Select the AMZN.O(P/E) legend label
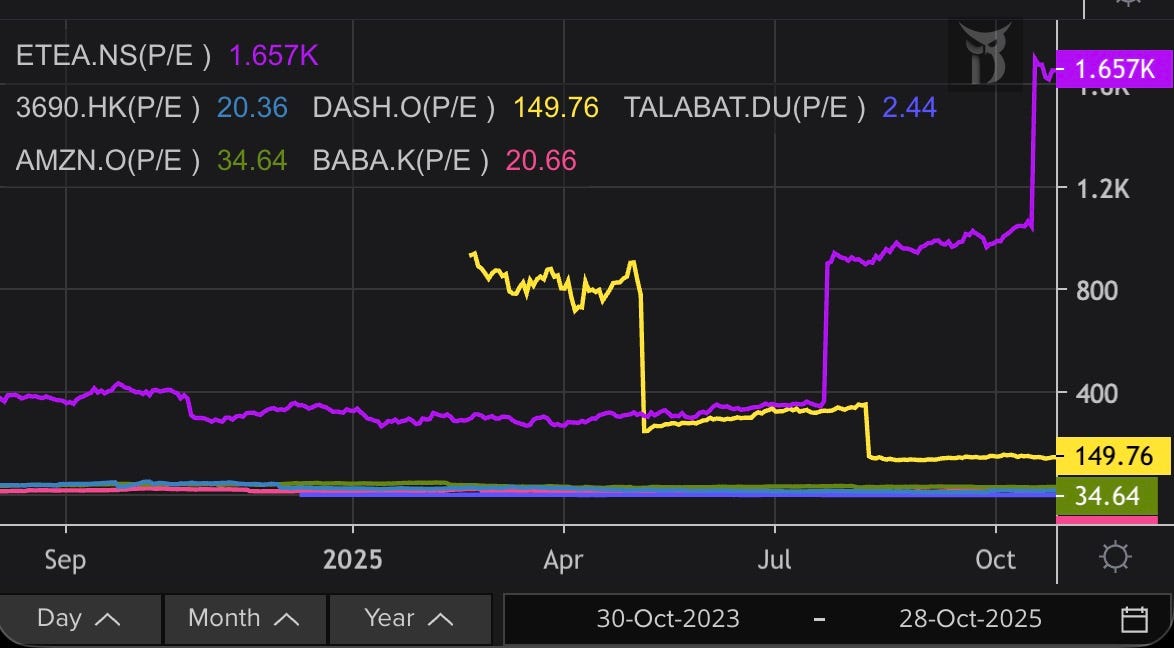 tap(108, 160)
